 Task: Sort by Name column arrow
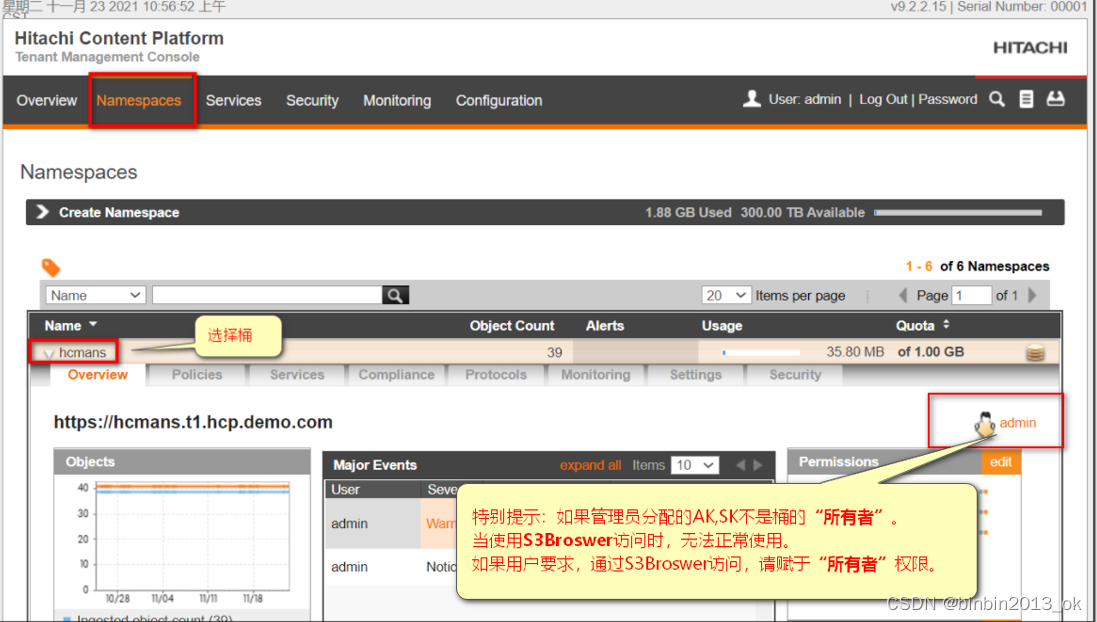(x=93, y=325)
